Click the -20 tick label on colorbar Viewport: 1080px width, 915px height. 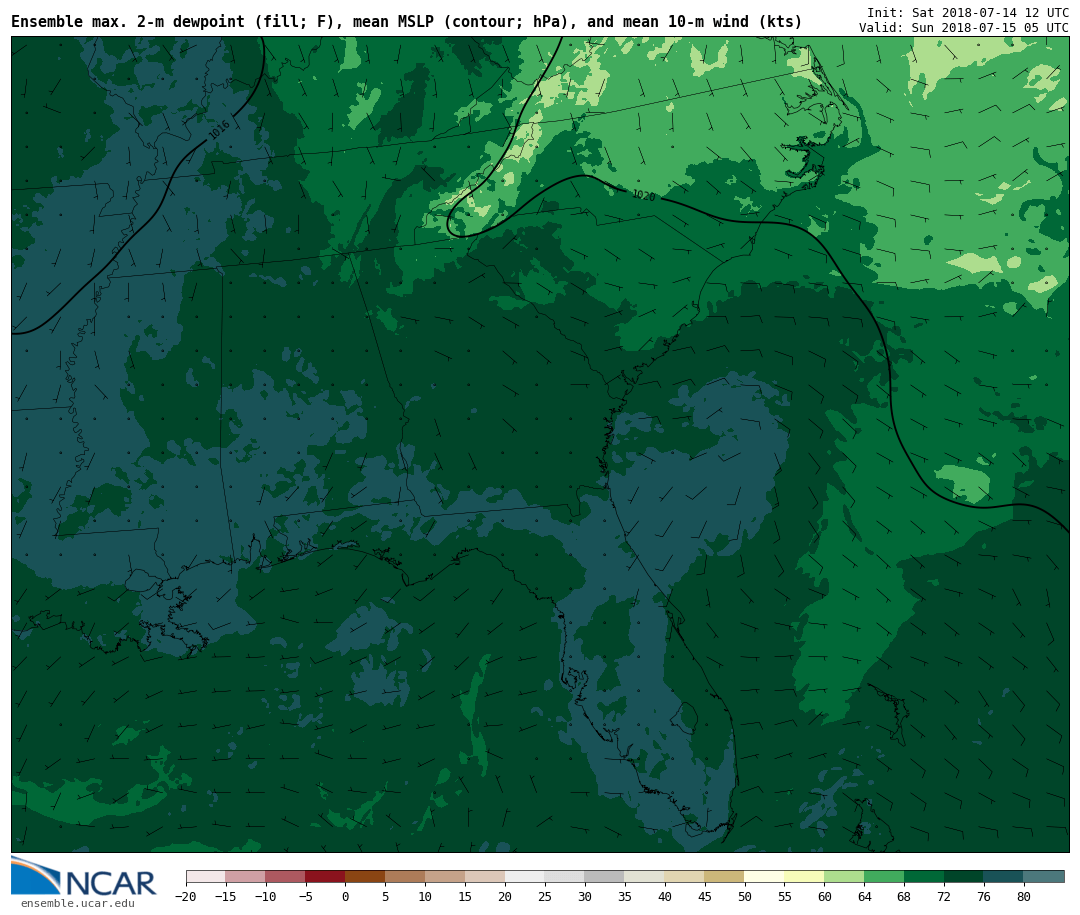(186, 897)
